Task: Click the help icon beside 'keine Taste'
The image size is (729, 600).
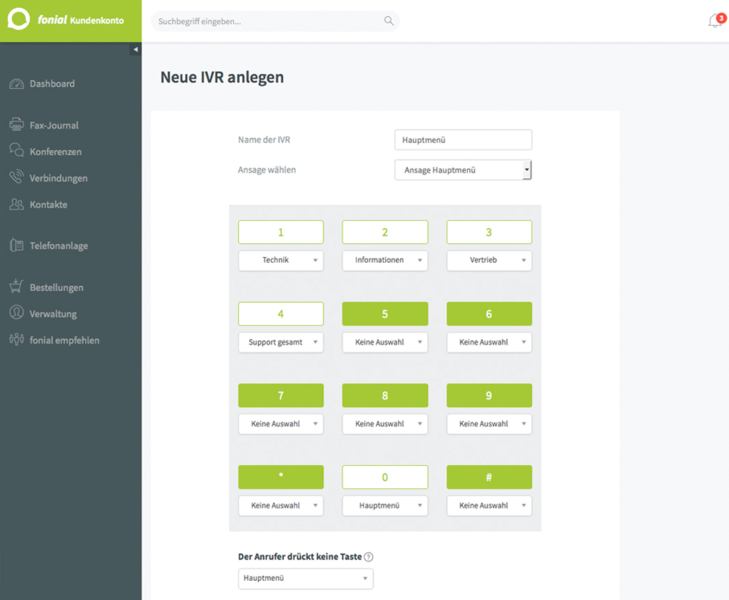Action: click(x=369, y=557)
